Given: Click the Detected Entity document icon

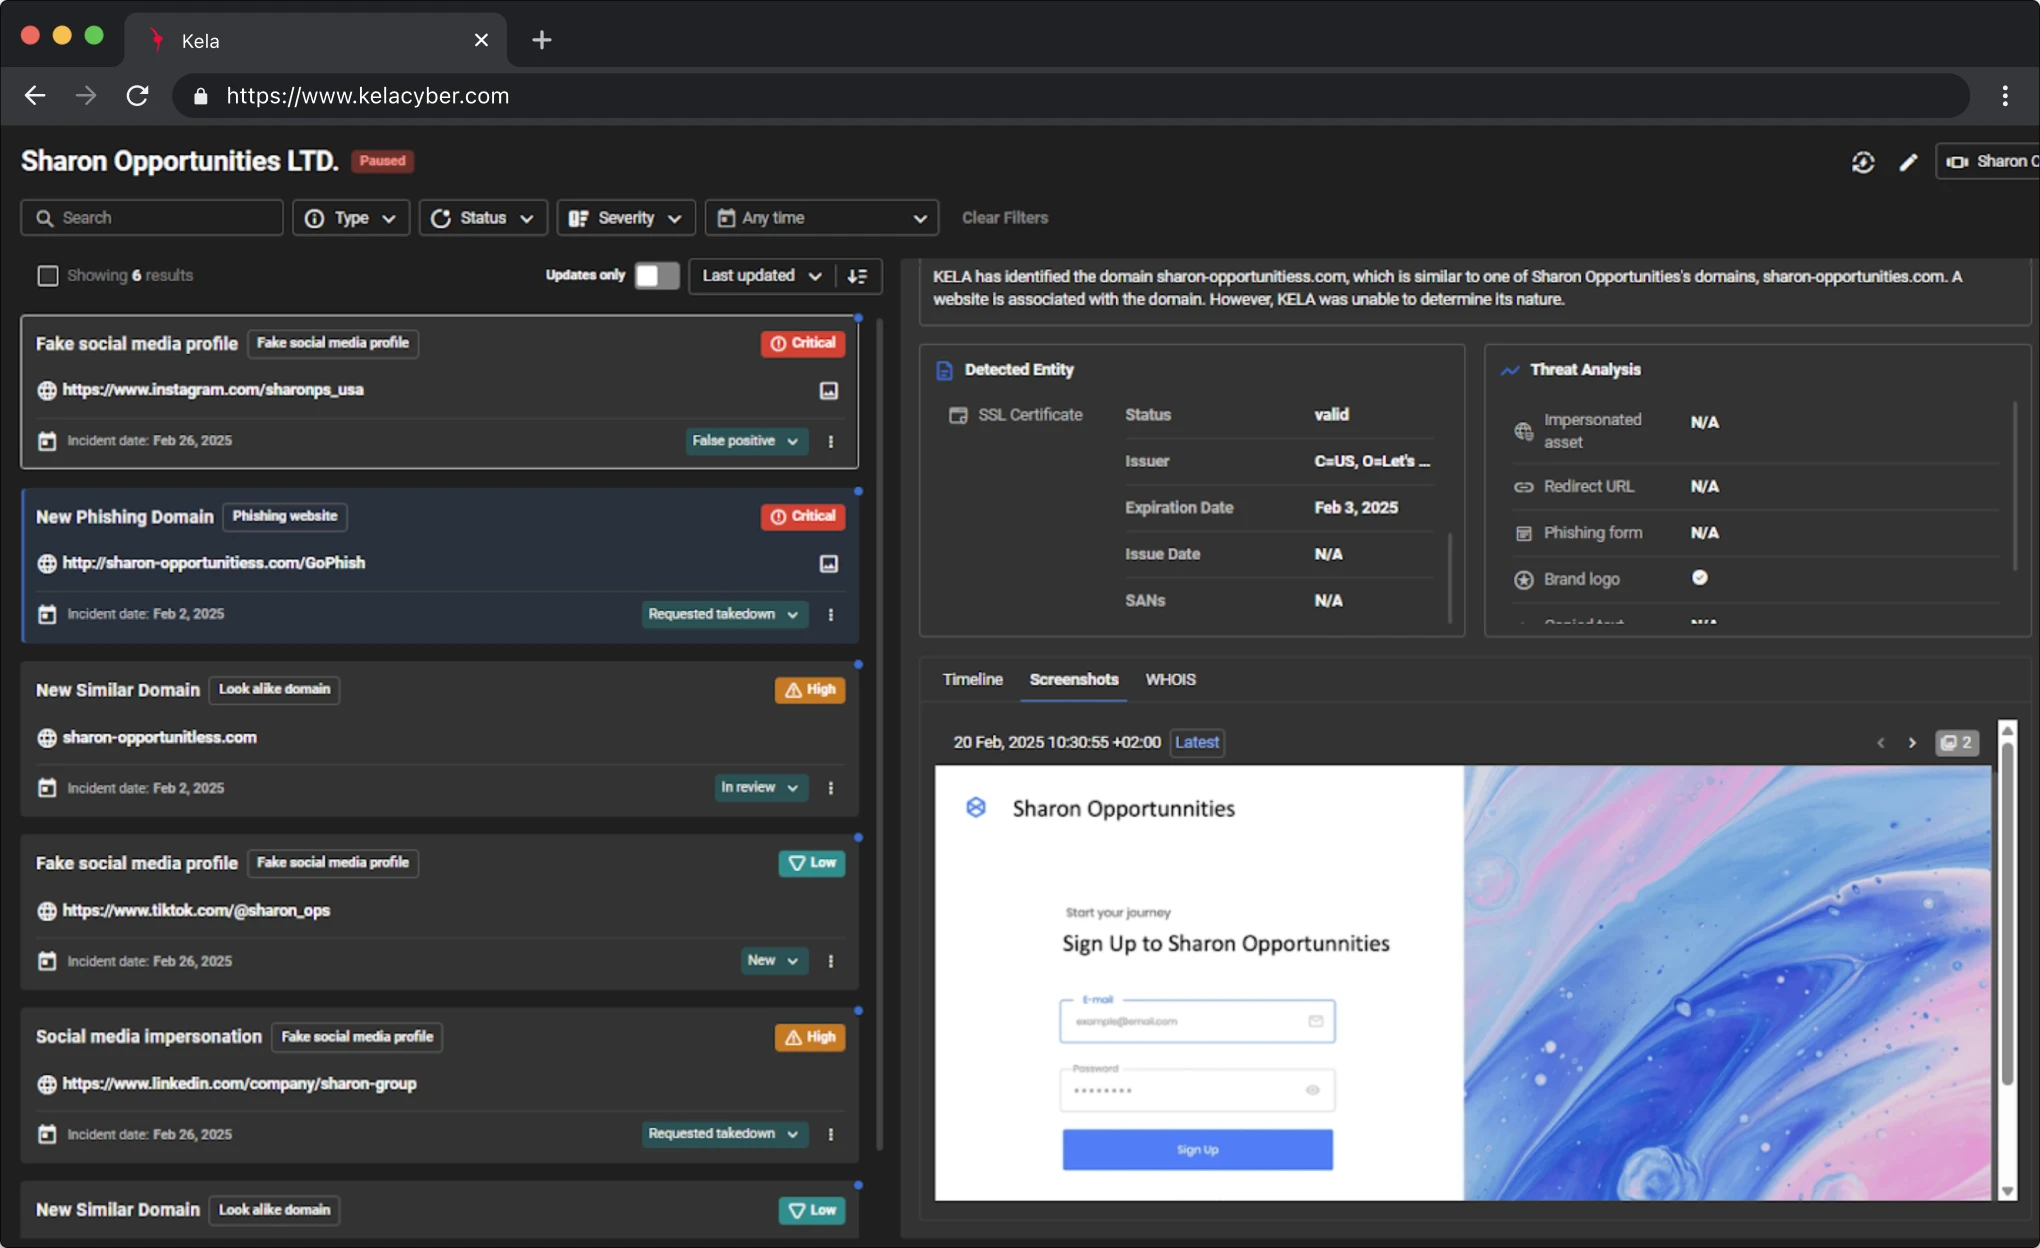Looking at the screenshot, I should point(944,370).
